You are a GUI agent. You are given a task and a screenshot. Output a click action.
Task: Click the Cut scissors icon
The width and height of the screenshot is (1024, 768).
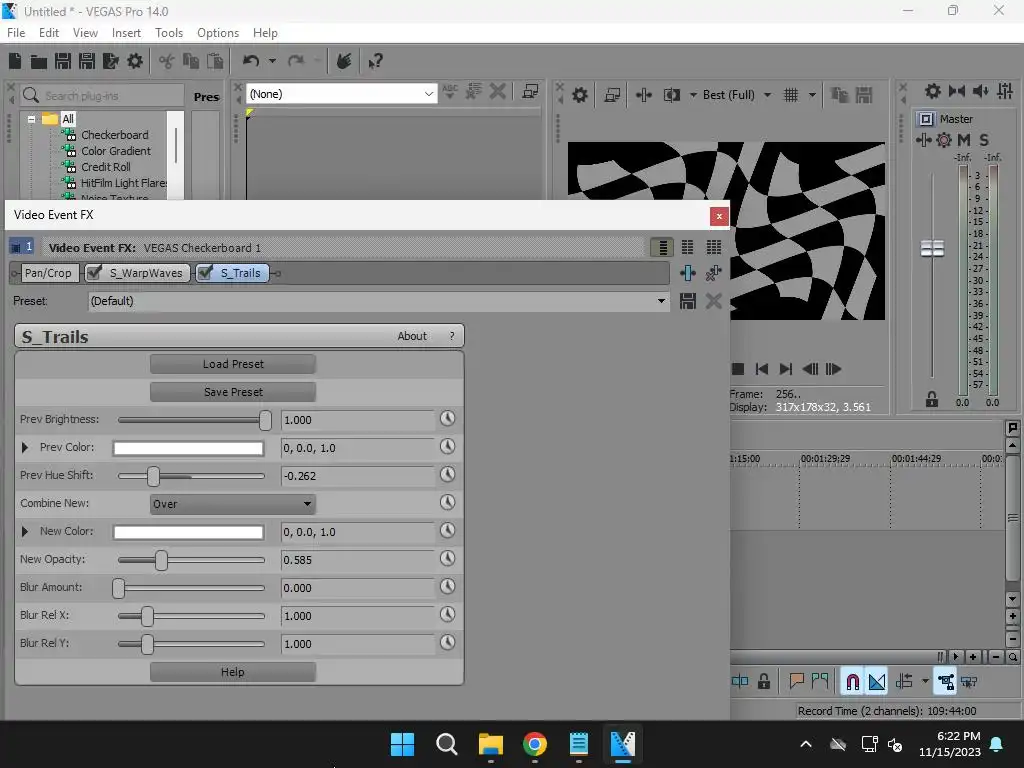(167, 61)
